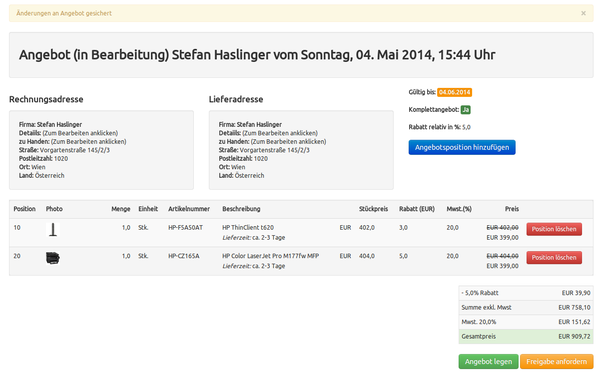Click description 'HP ThinClient t620'

coord(248,228)
